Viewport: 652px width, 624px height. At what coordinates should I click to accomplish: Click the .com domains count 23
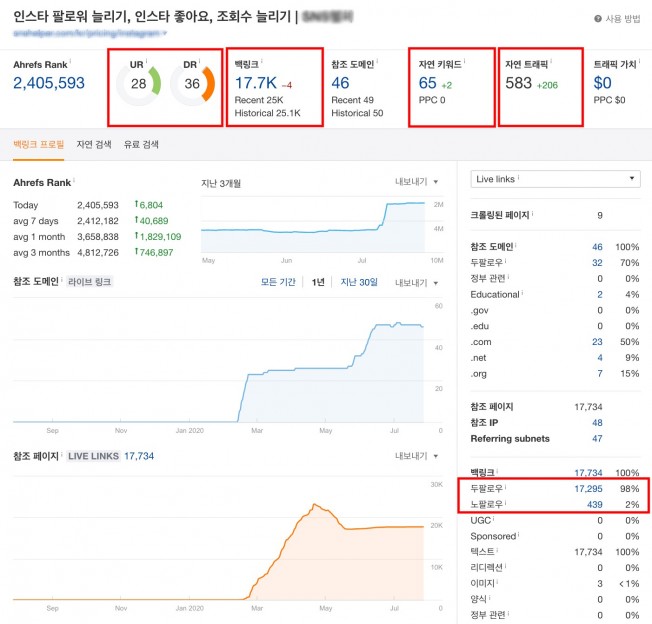[x=597, y=342]
